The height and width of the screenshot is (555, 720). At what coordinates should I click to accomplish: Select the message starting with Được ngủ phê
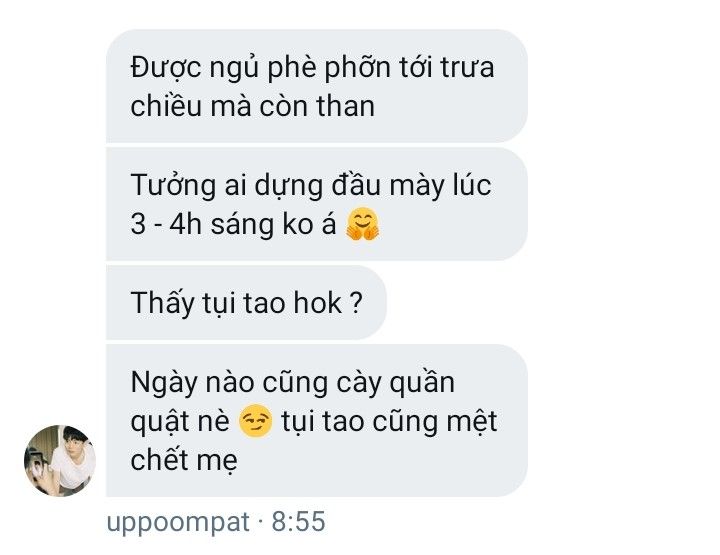click(x=317, y=86)
